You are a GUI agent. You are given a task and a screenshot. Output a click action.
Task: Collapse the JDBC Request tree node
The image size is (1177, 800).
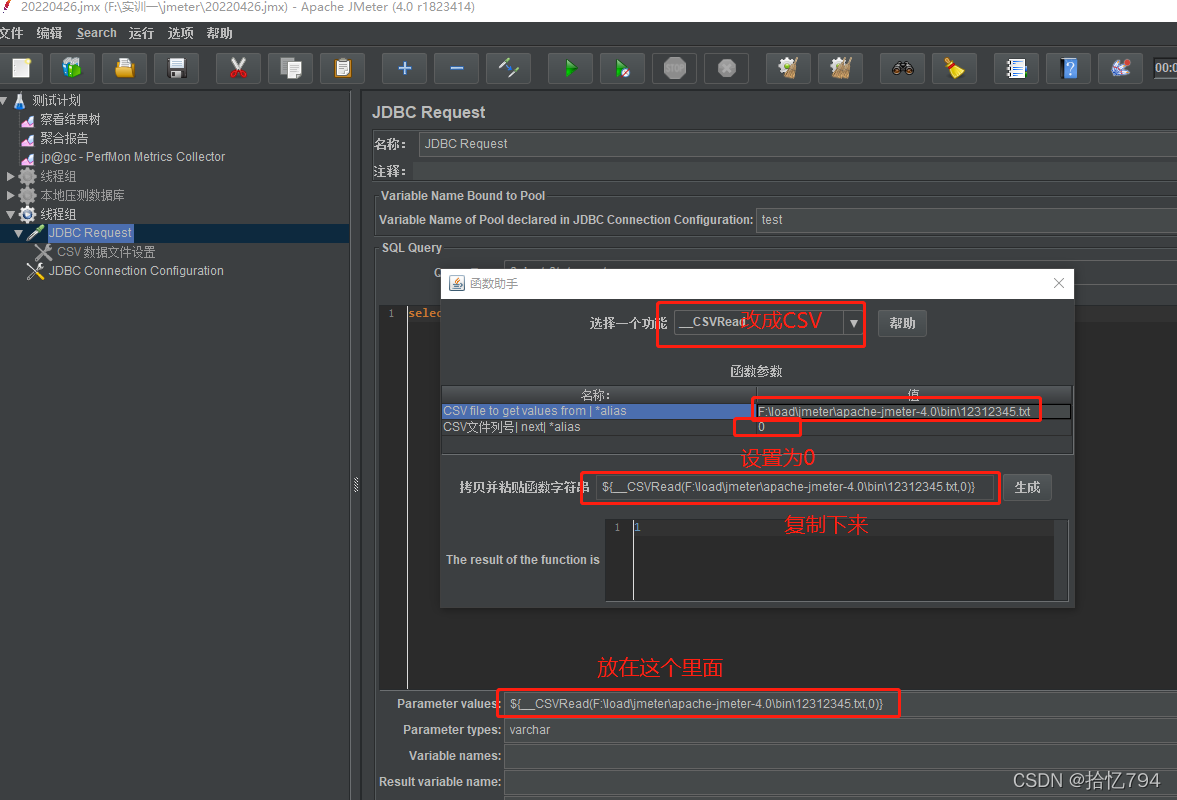coord(19,233)
